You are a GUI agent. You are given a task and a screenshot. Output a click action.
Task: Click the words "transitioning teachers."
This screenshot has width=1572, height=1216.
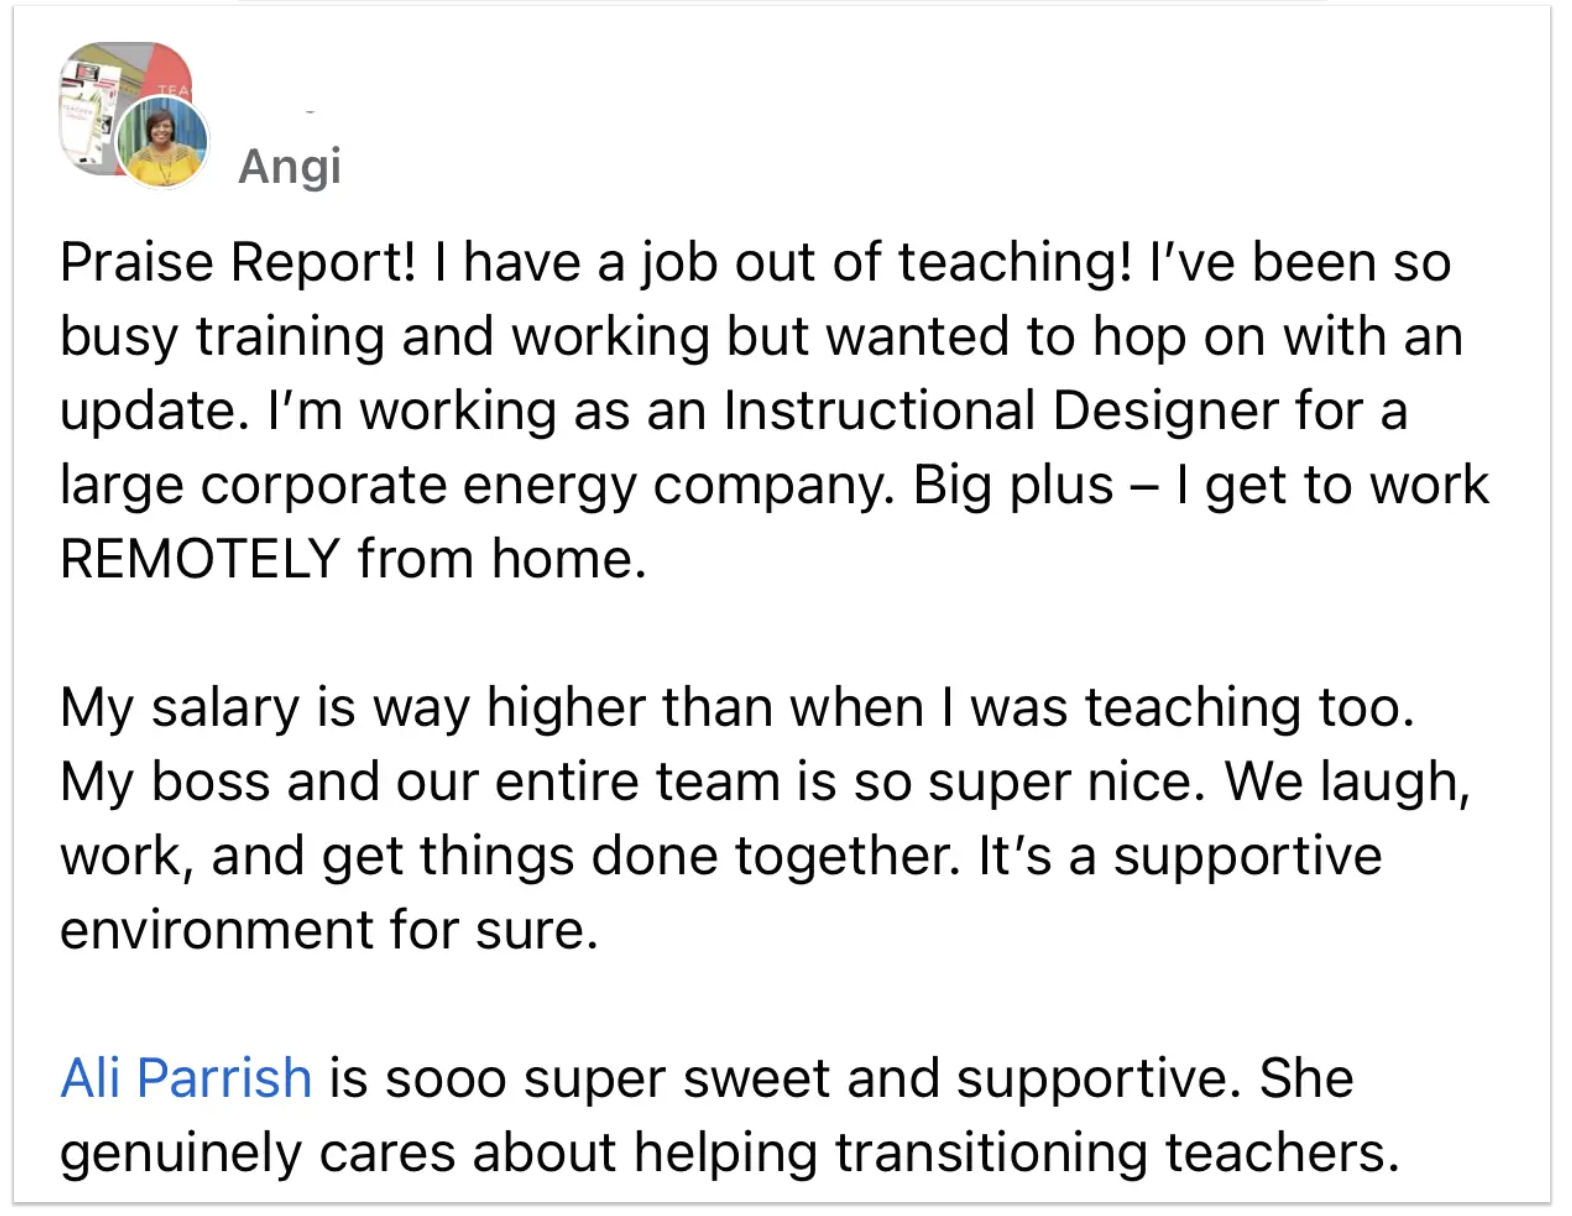coord(1116,1152)
